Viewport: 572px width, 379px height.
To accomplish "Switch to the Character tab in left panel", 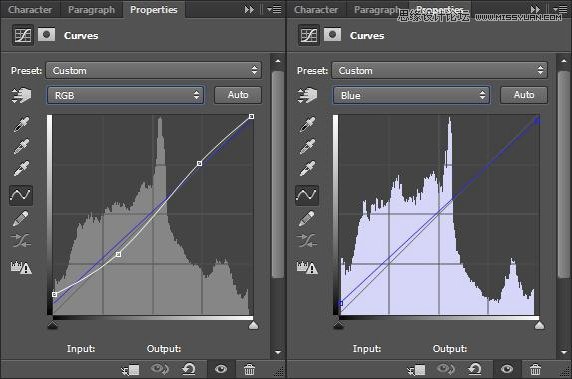I will point(30,9).
